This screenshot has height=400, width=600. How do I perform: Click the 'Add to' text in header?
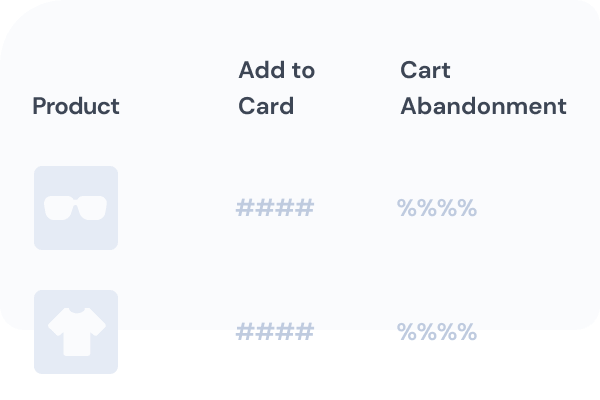point(277,70)
